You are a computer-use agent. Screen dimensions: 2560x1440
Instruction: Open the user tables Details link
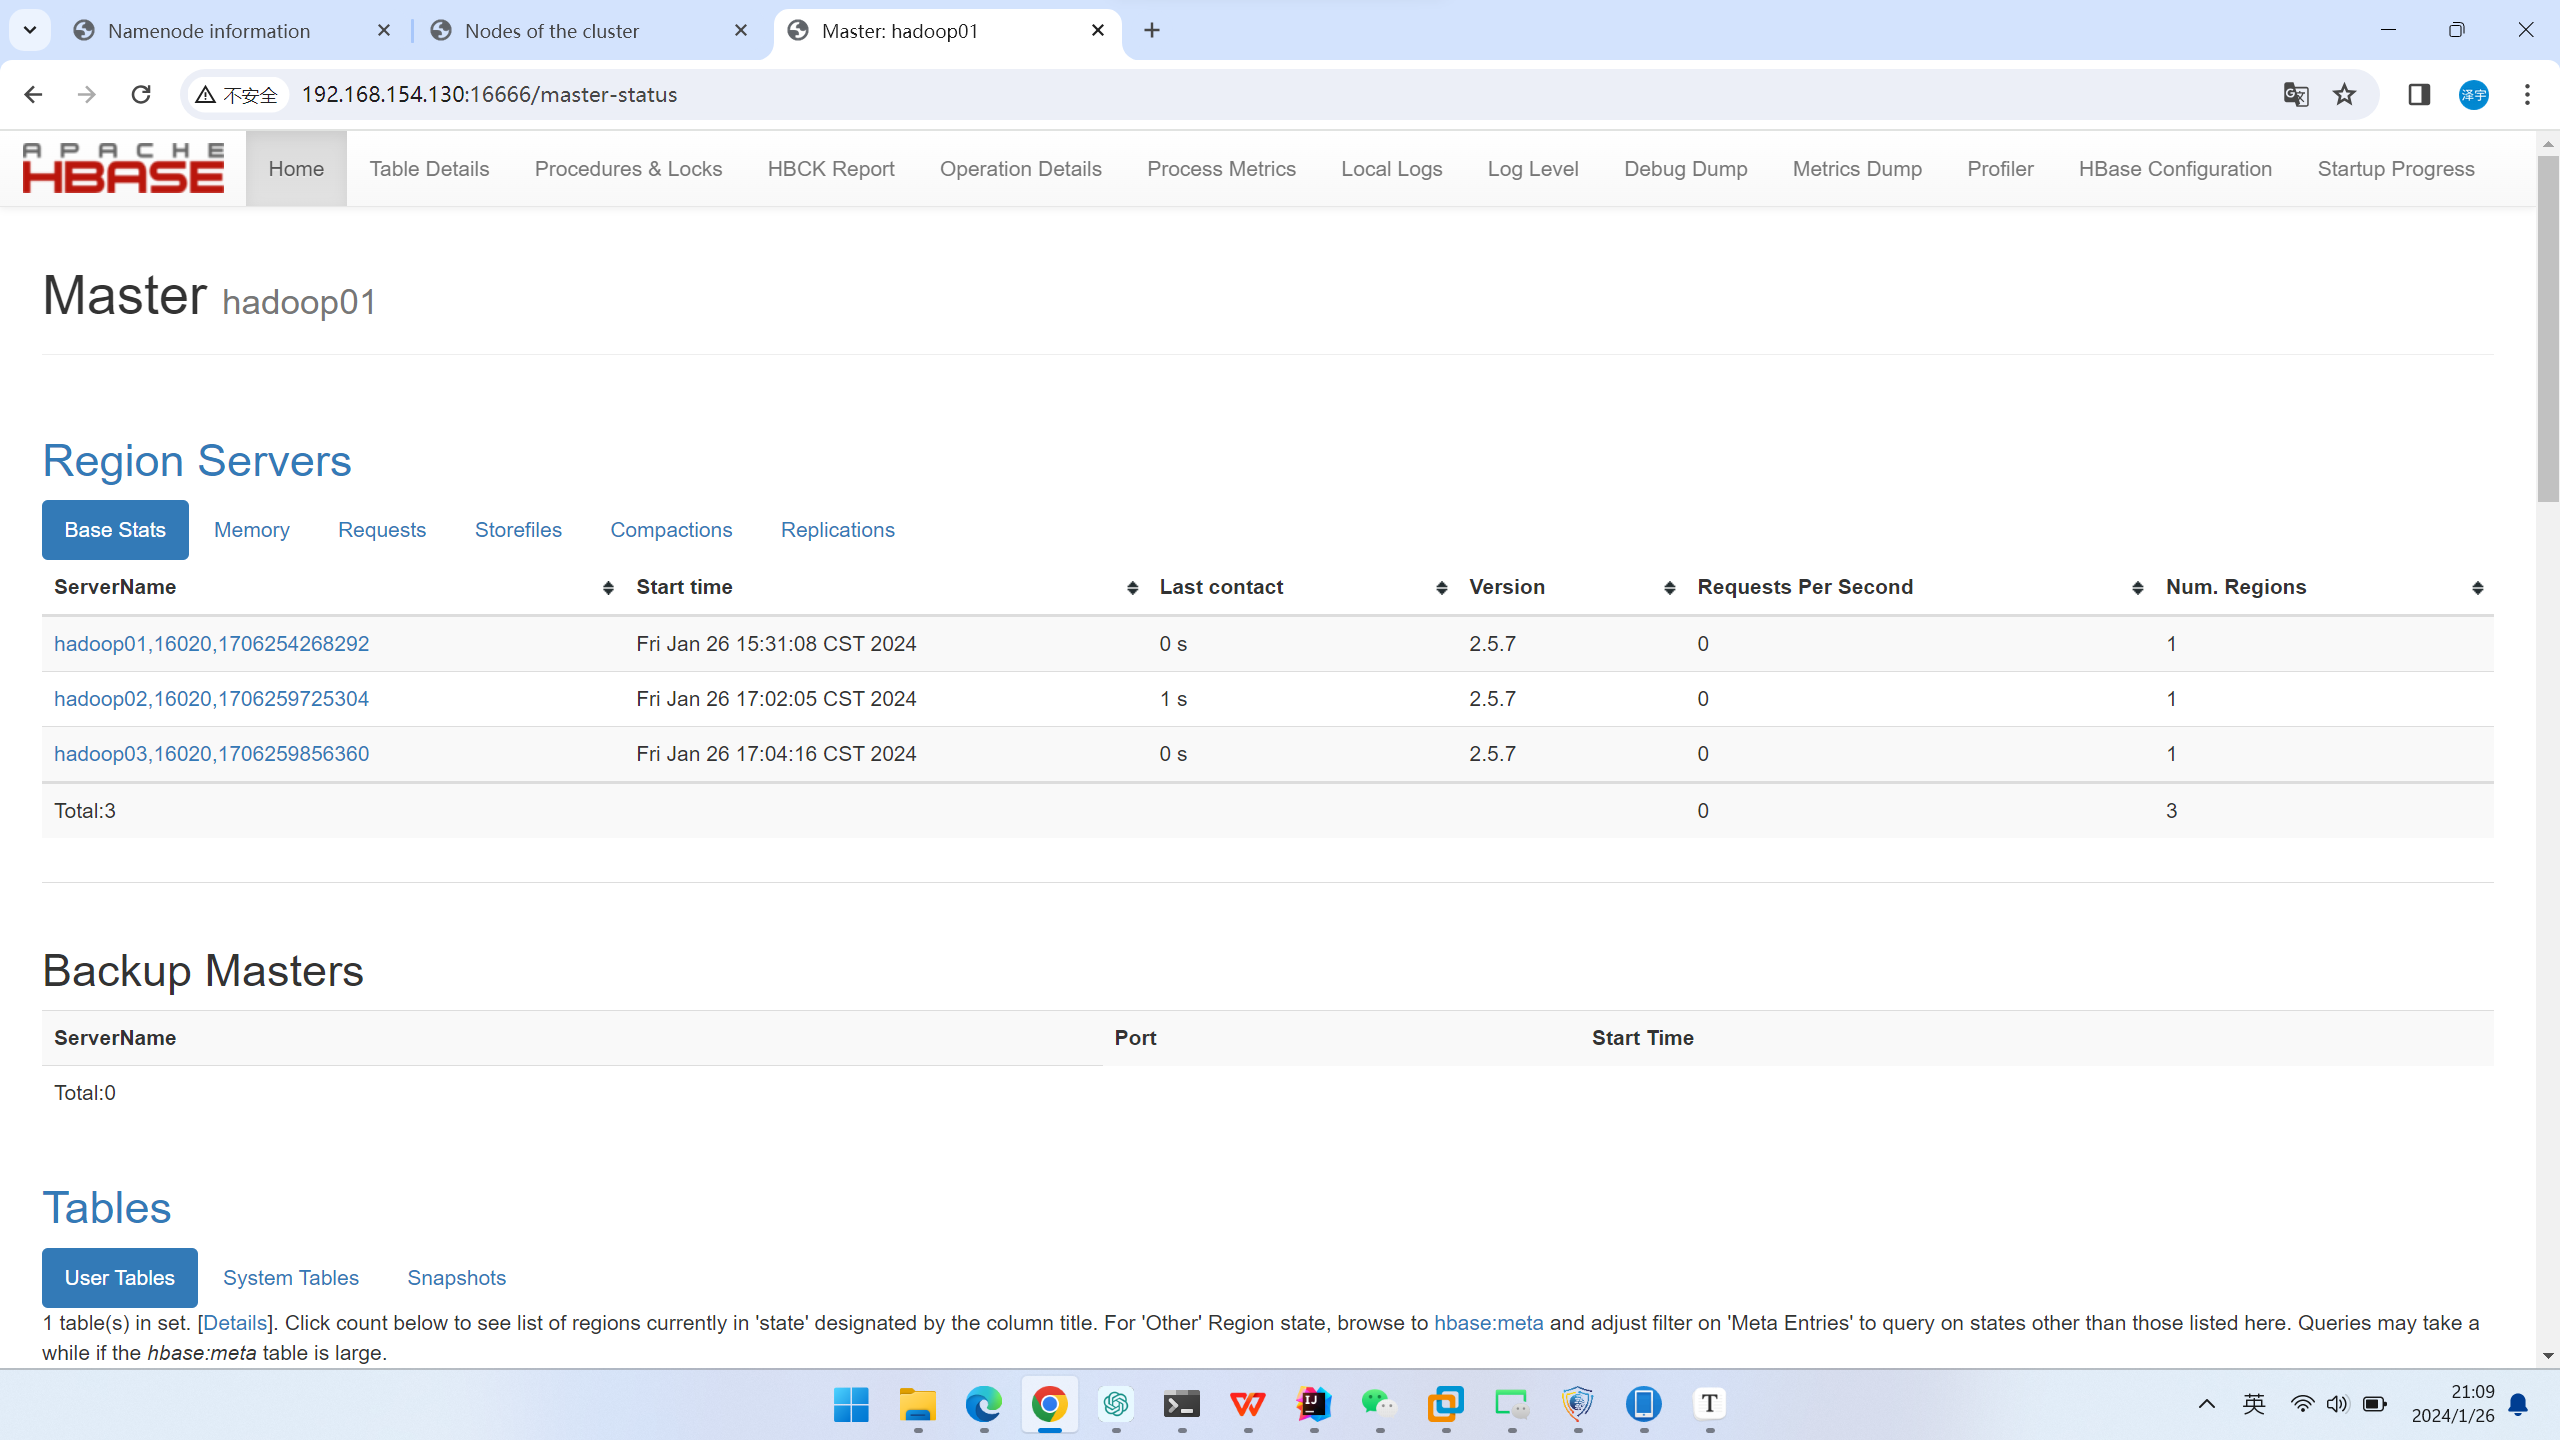235,1323
